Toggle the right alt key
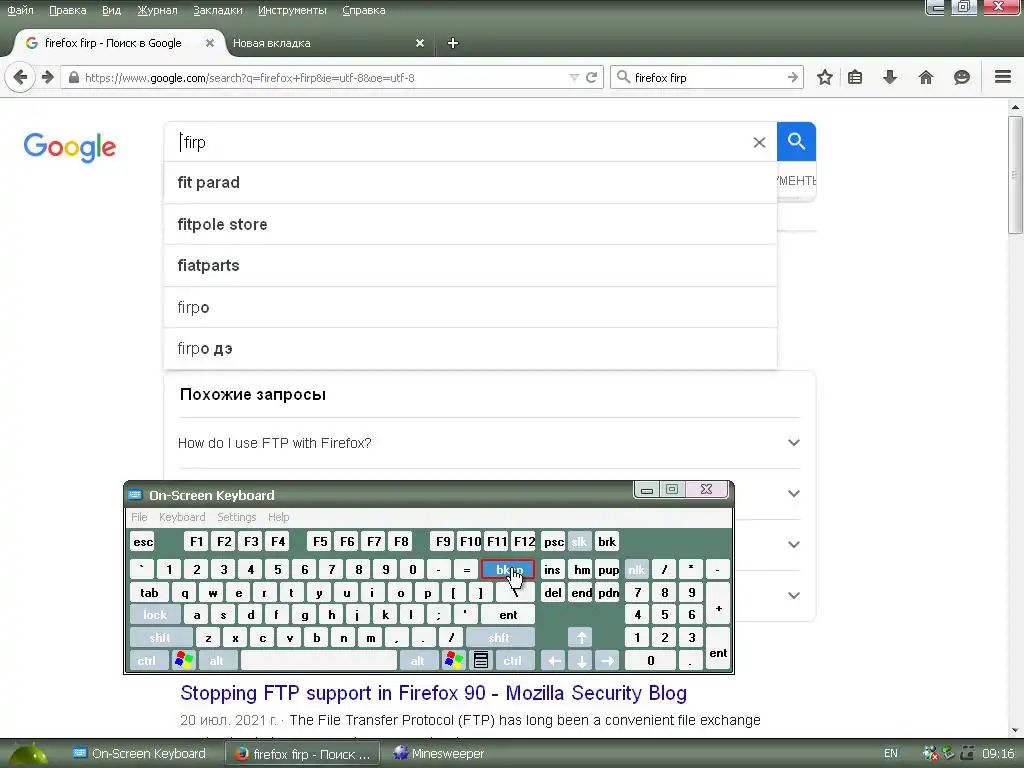This screenshot has height=768, width=1024. (x=417, y=660)
